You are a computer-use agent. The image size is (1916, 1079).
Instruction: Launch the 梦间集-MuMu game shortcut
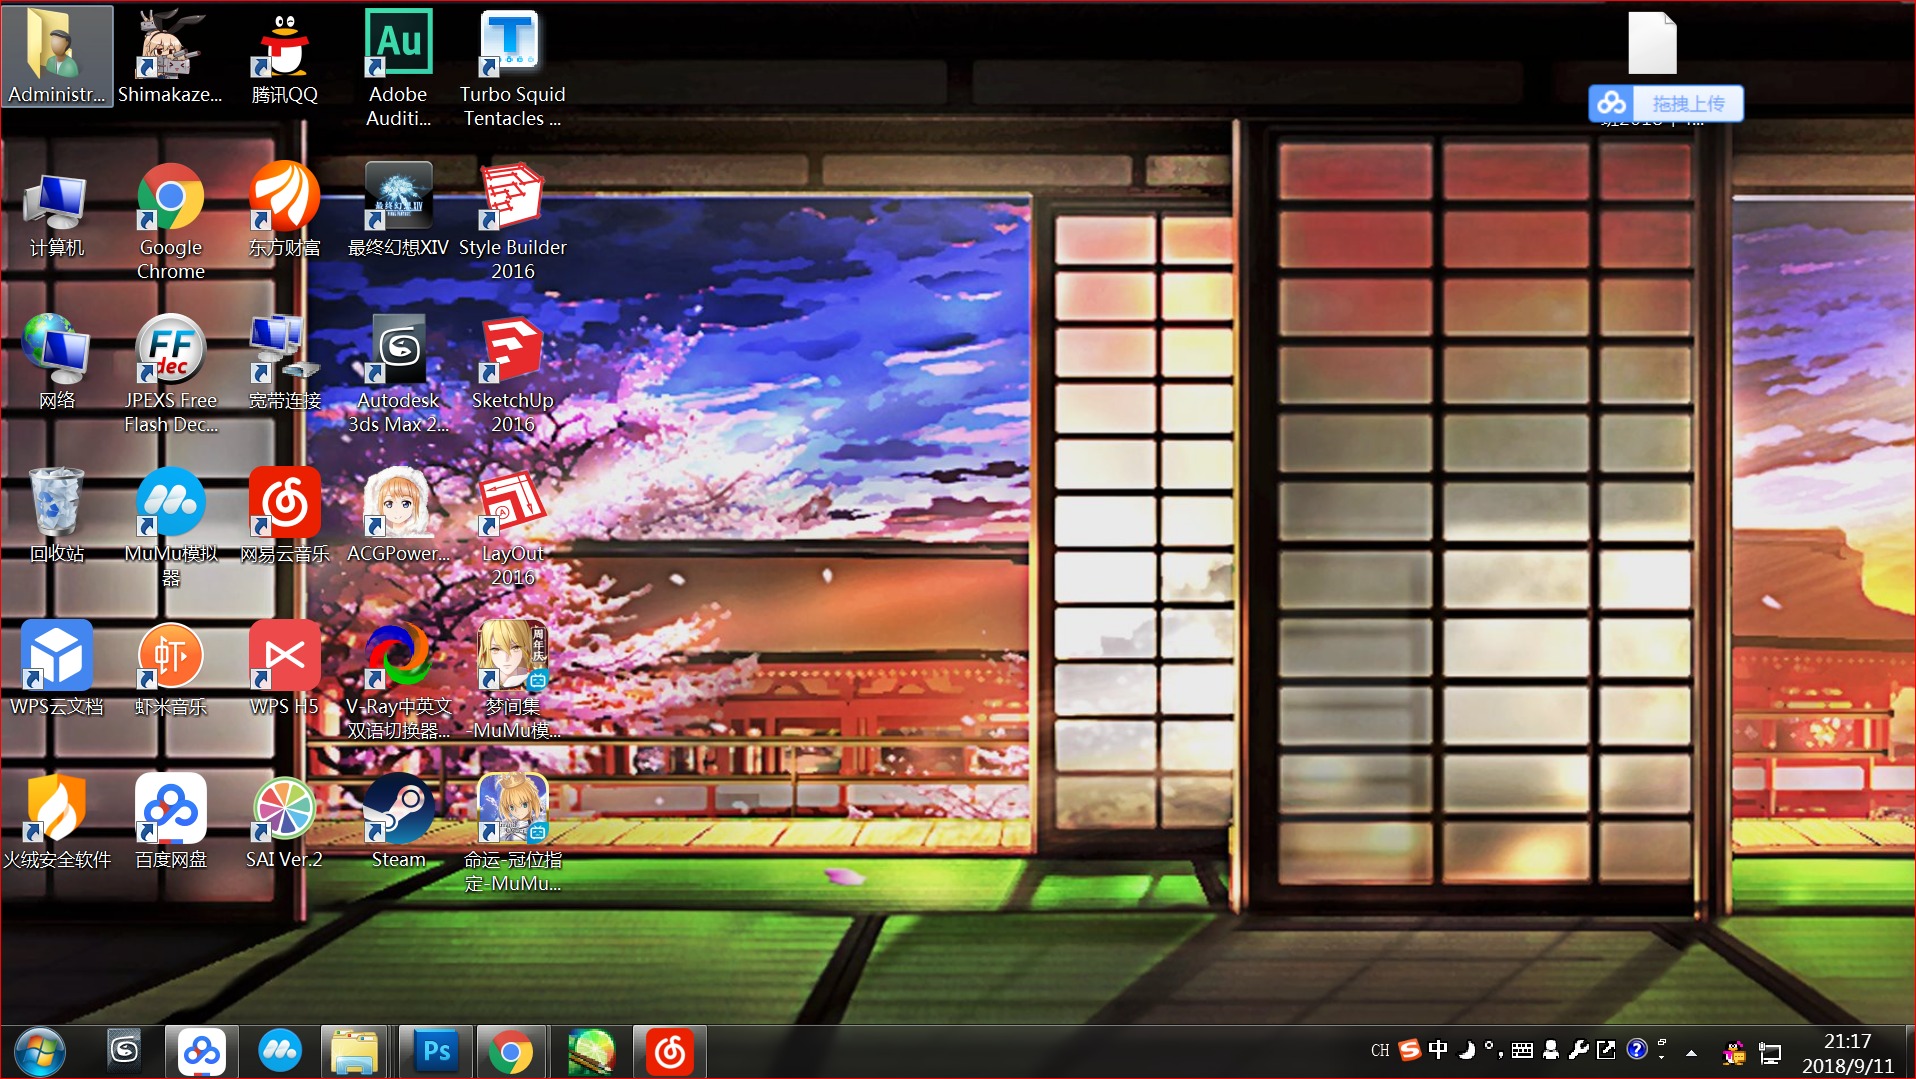513,681
